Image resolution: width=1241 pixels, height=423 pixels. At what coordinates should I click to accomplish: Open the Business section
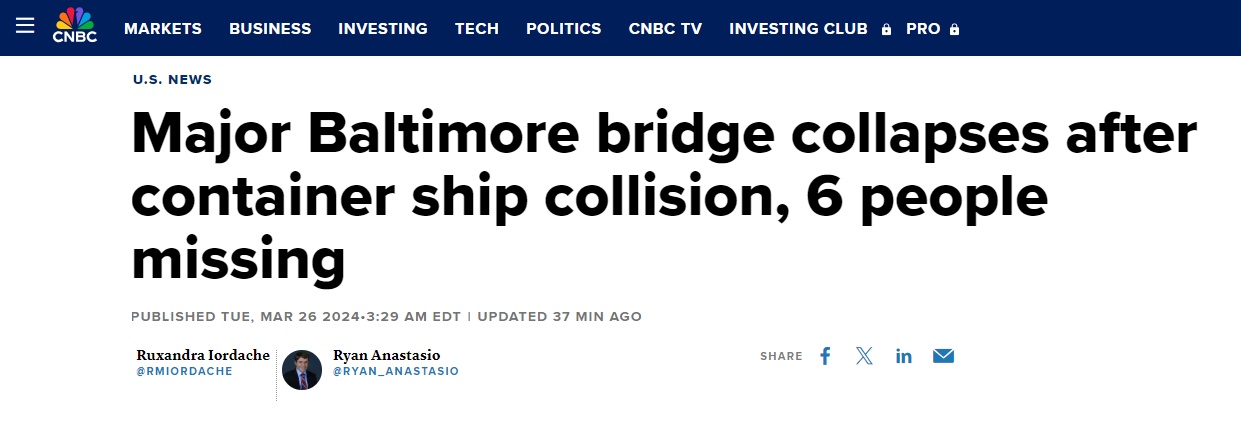pyautogui.click(x=270, y=29)
